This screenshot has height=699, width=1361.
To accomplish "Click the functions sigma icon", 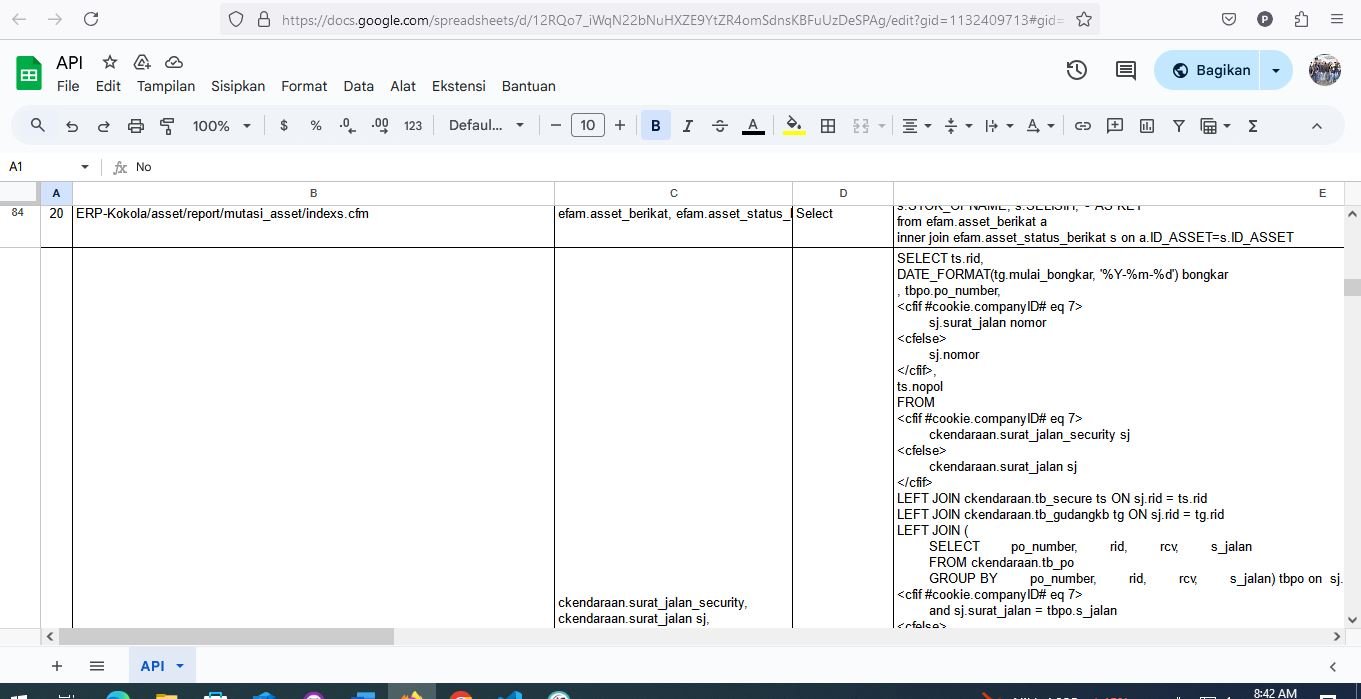I will tap(1252, 126).
